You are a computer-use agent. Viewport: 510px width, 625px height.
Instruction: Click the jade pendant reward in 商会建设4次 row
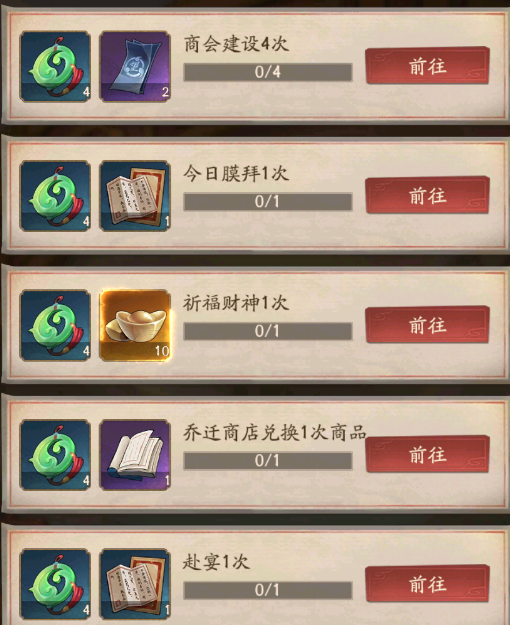click(55, 67)
